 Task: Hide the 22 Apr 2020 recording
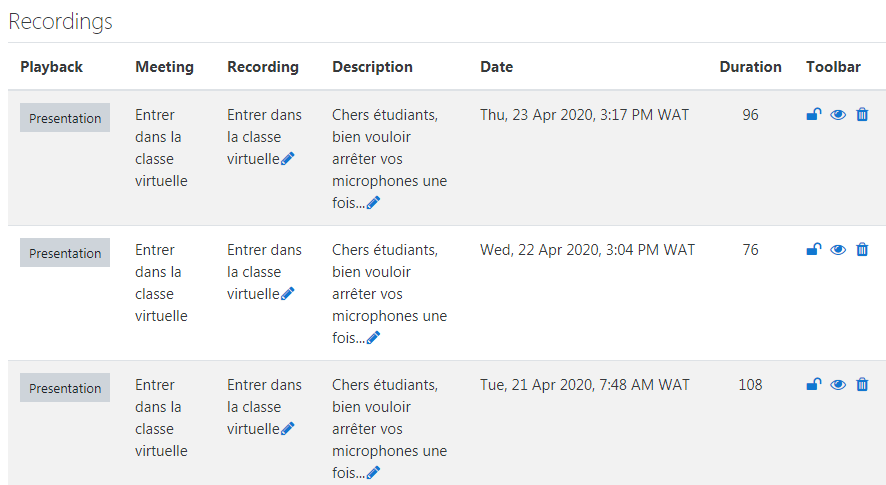click(x=838, y=250)
